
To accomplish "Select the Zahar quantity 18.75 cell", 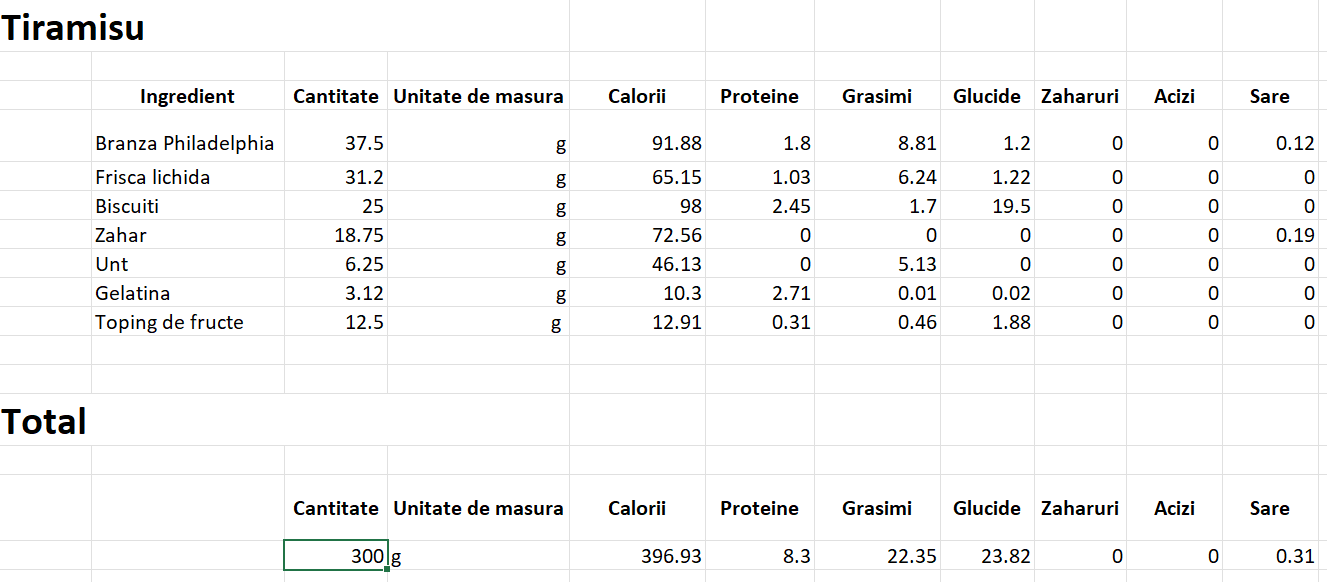I will click(x=336, y=235).
